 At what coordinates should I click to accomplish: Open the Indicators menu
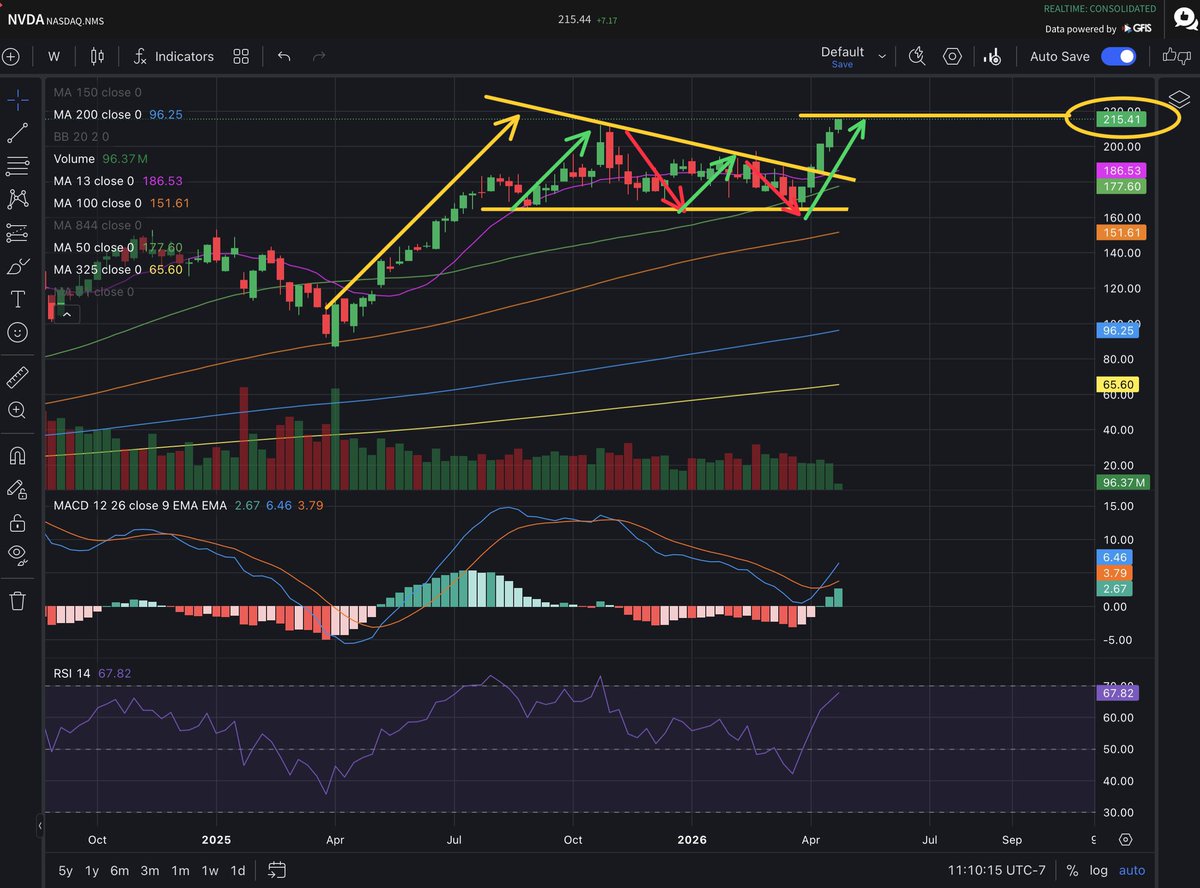click(173, 56)
